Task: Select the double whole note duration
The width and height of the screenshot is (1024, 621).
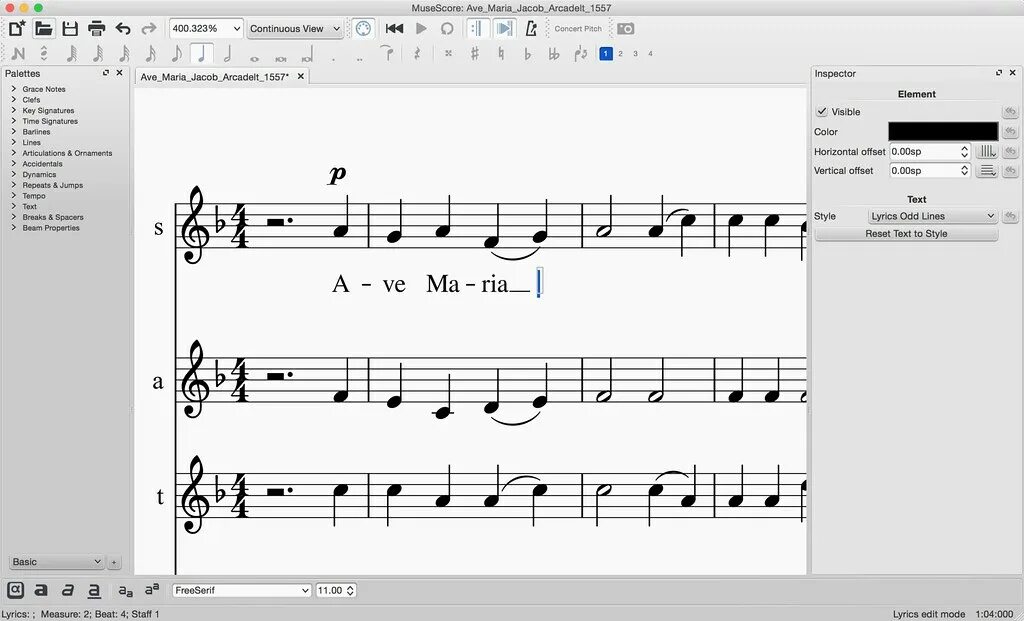Action: [x=281, y=57]
